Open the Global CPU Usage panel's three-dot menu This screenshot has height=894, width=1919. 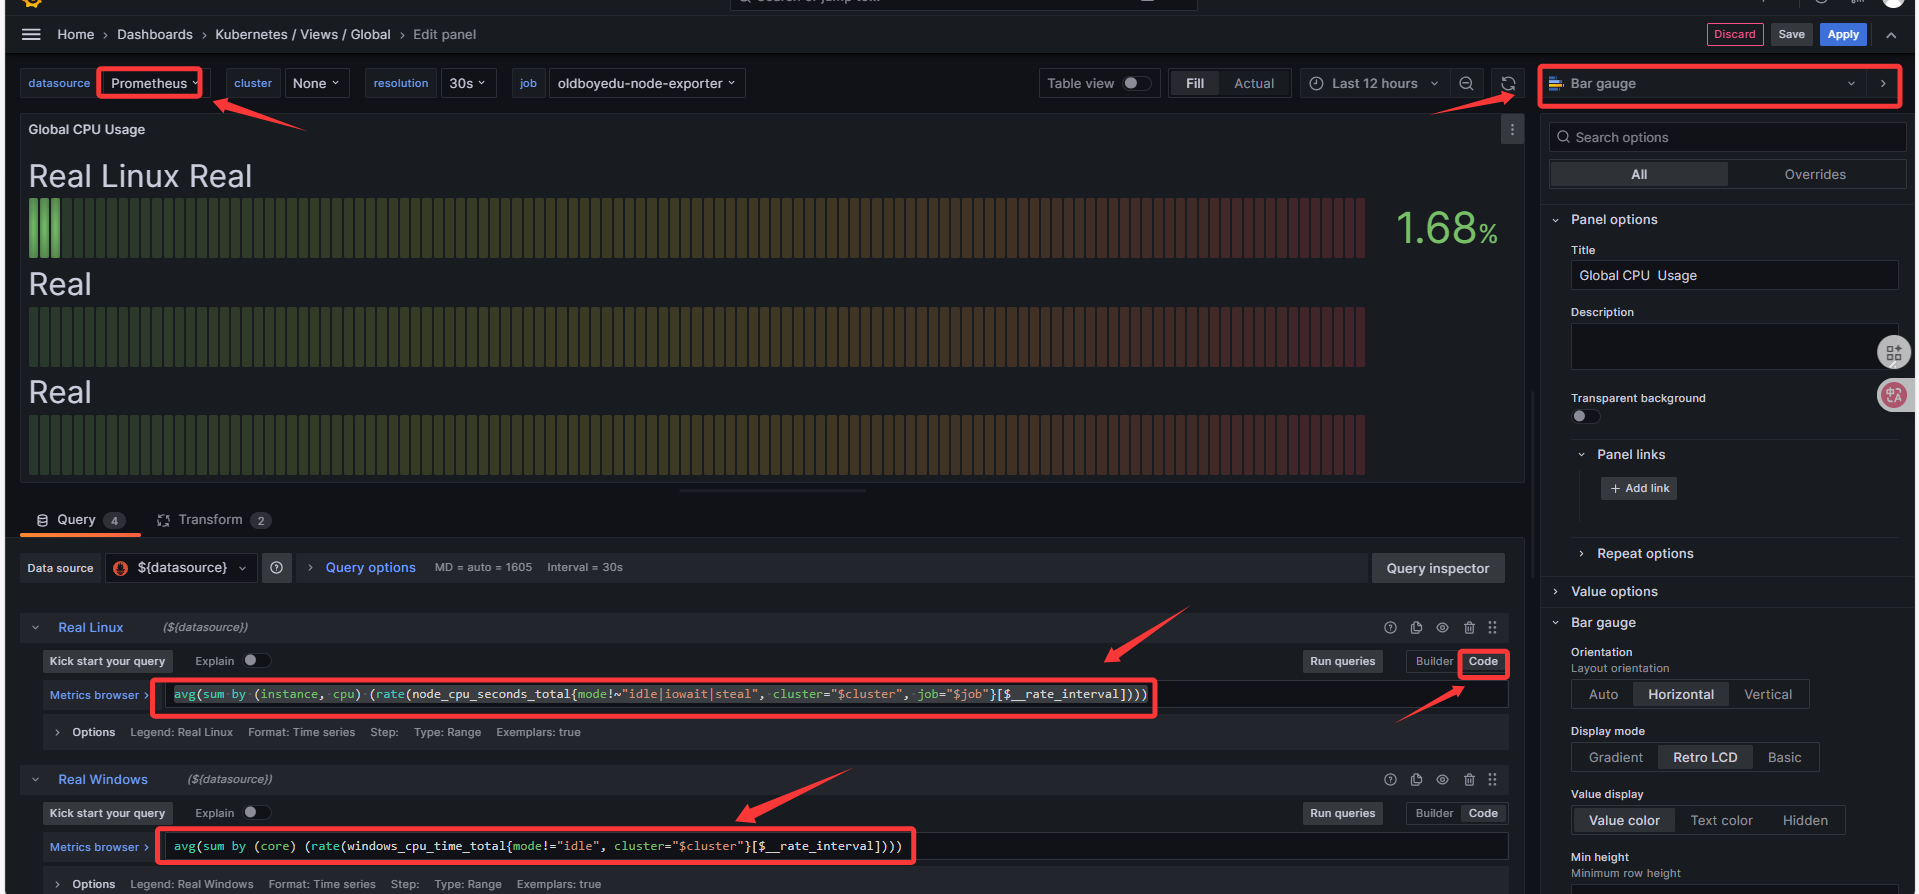(x=1512, y=129)
